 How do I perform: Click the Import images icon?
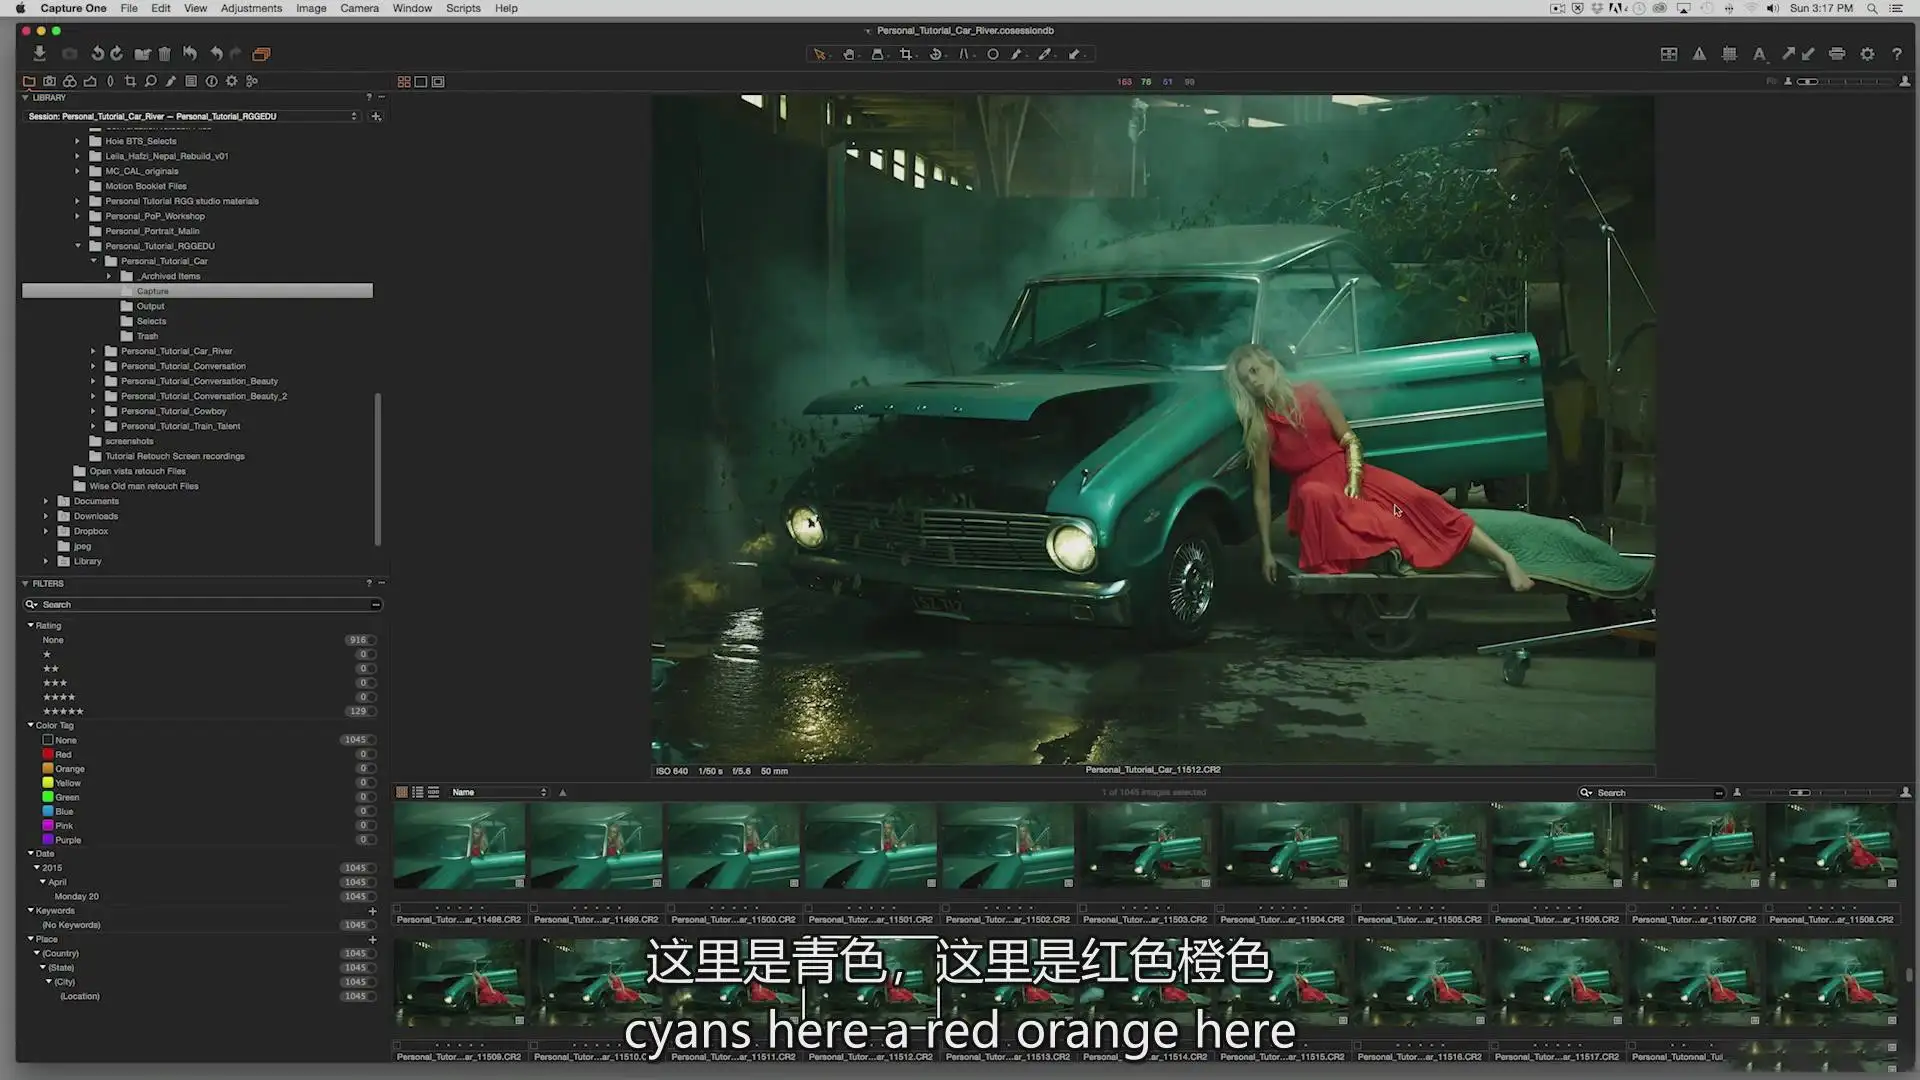[39, 54]
